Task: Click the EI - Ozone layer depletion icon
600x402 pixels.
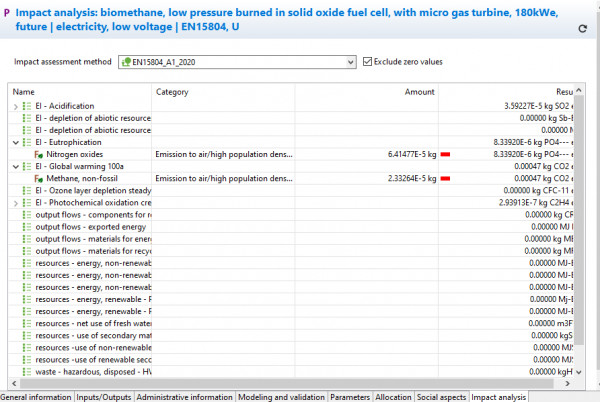Action: coord(27,190)
